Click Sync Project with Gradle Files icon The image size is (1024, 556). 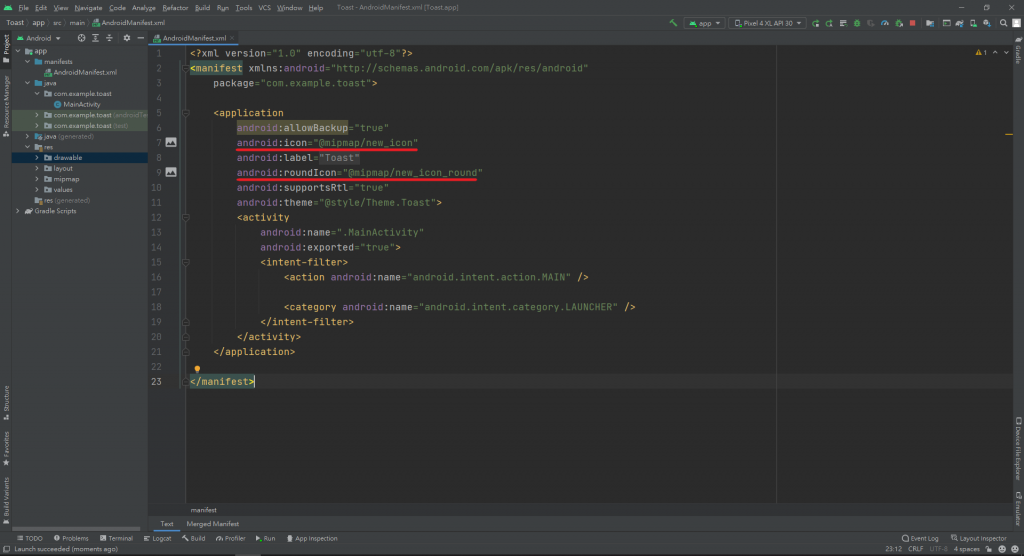(959, 23)
